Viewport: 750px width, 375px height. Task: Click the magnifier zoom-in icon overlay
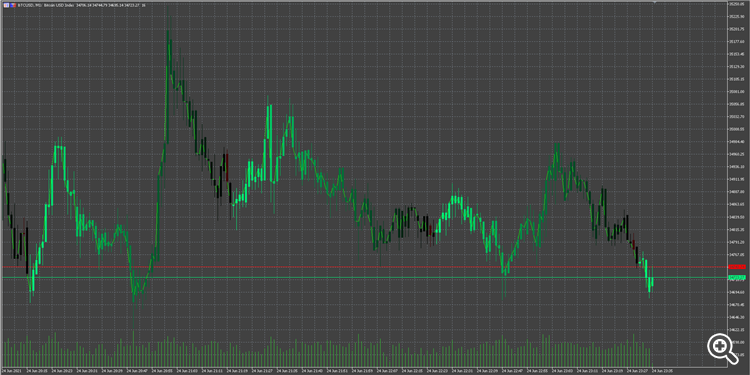pos(721,346)
